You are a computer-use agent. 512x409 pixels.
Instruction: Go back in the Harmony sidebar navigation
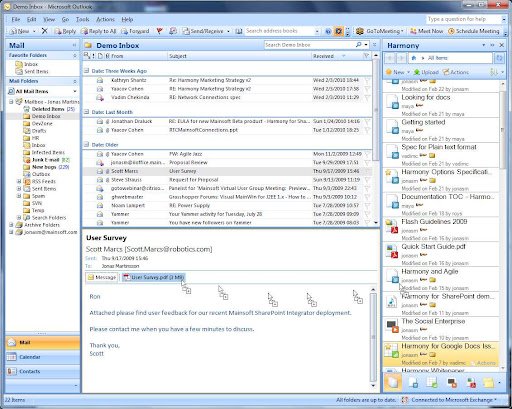390,58
